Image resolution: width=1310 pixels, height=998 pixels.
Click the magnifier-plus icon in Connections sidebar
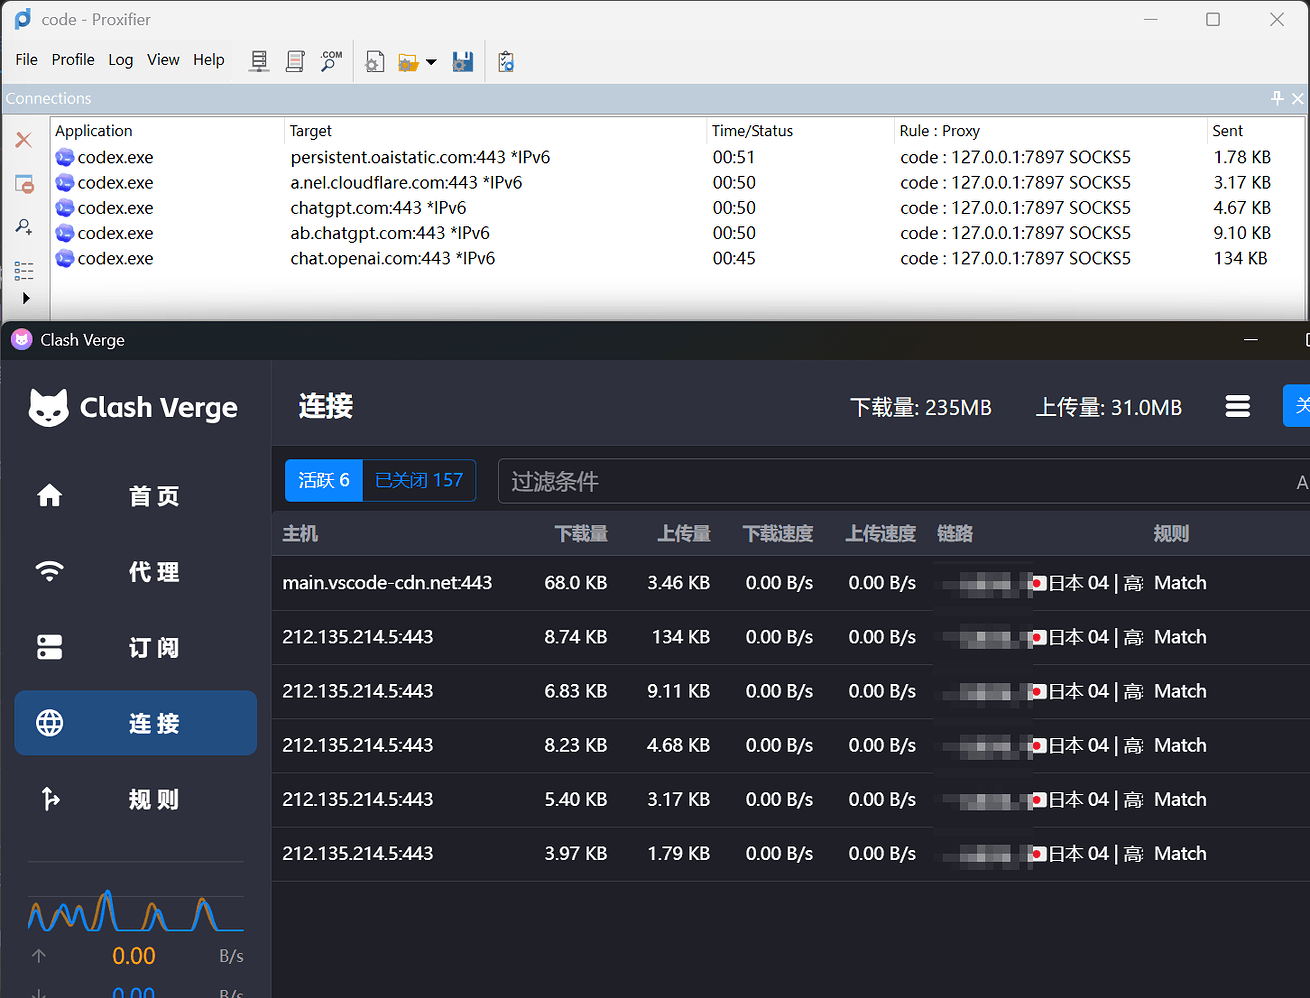(24, 227)
